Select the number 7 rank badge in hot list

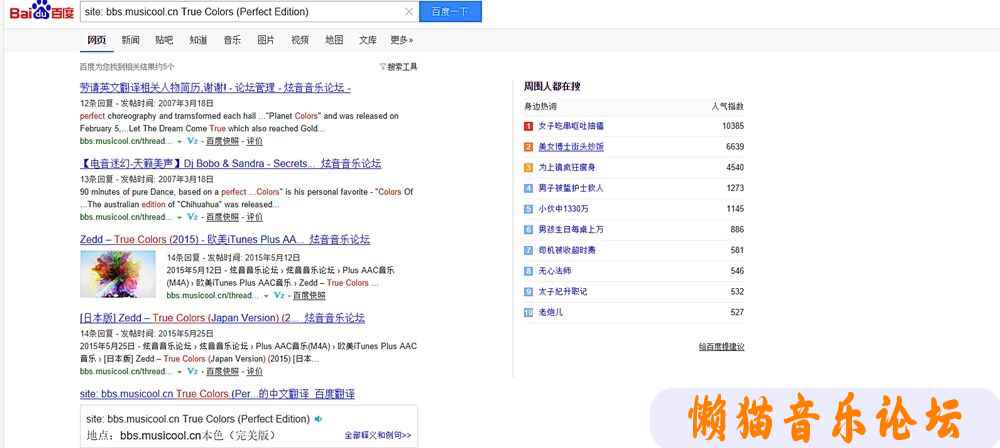click(x=528, y=250)
